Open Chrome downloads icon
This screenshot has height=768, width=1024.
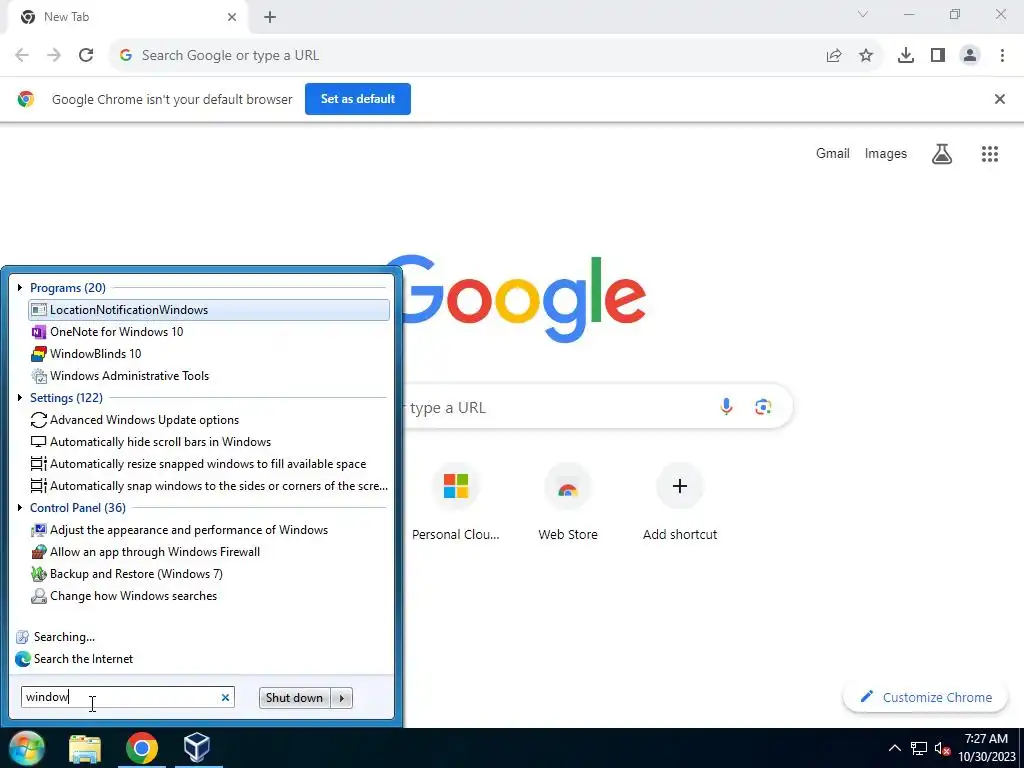(906, 56)
